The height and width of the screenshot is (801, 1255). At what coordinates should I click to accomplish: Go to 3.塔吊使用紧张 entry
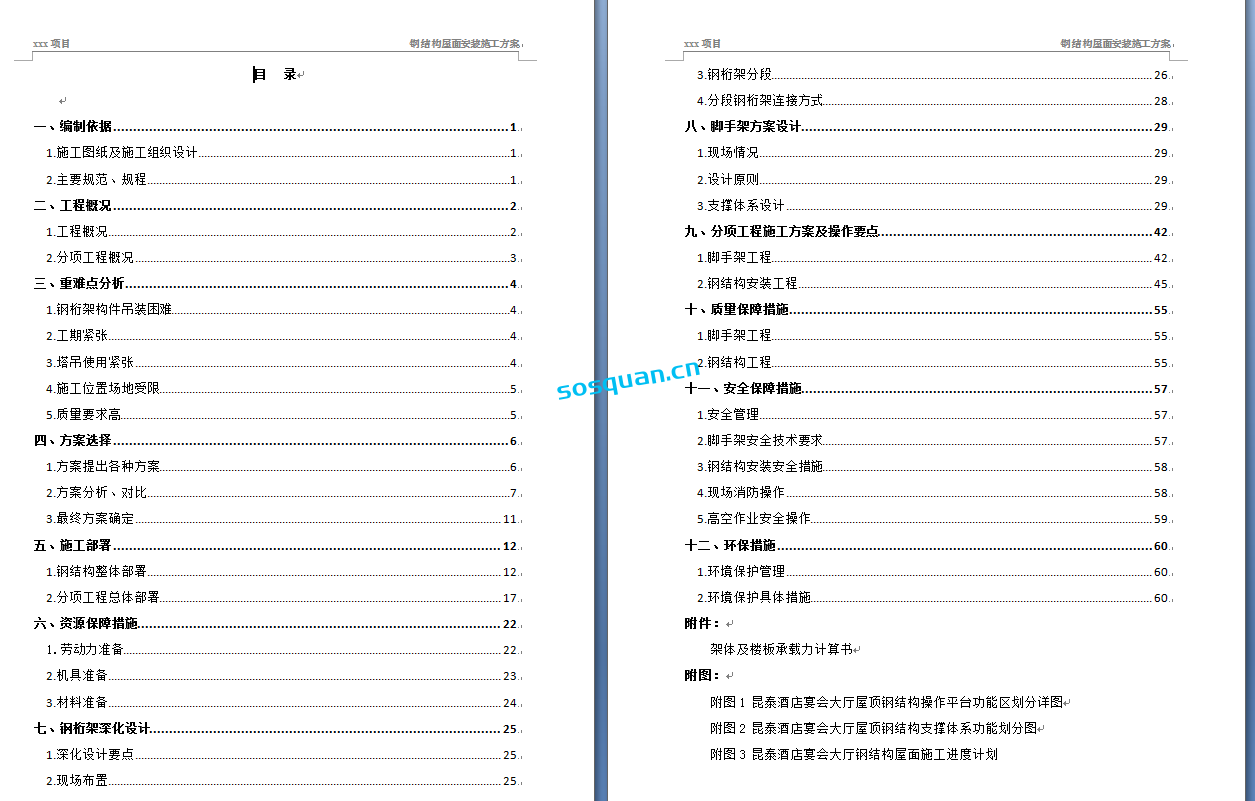(90, 363)
